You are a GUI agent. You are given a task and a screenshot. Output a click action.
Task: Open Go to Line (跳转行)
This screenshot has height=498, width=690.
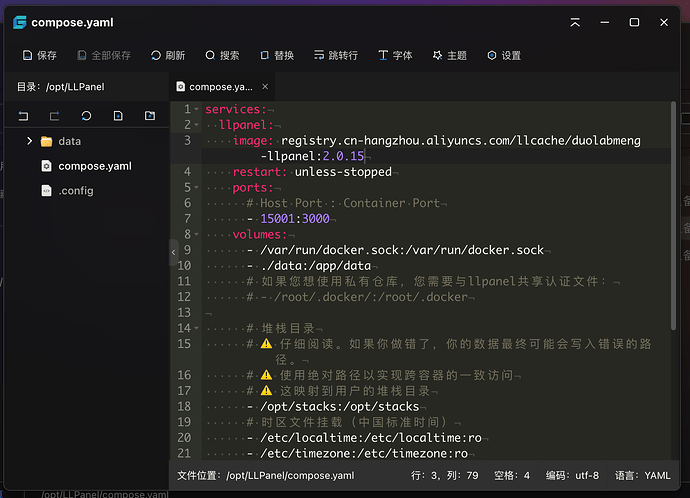pos(336,55)
